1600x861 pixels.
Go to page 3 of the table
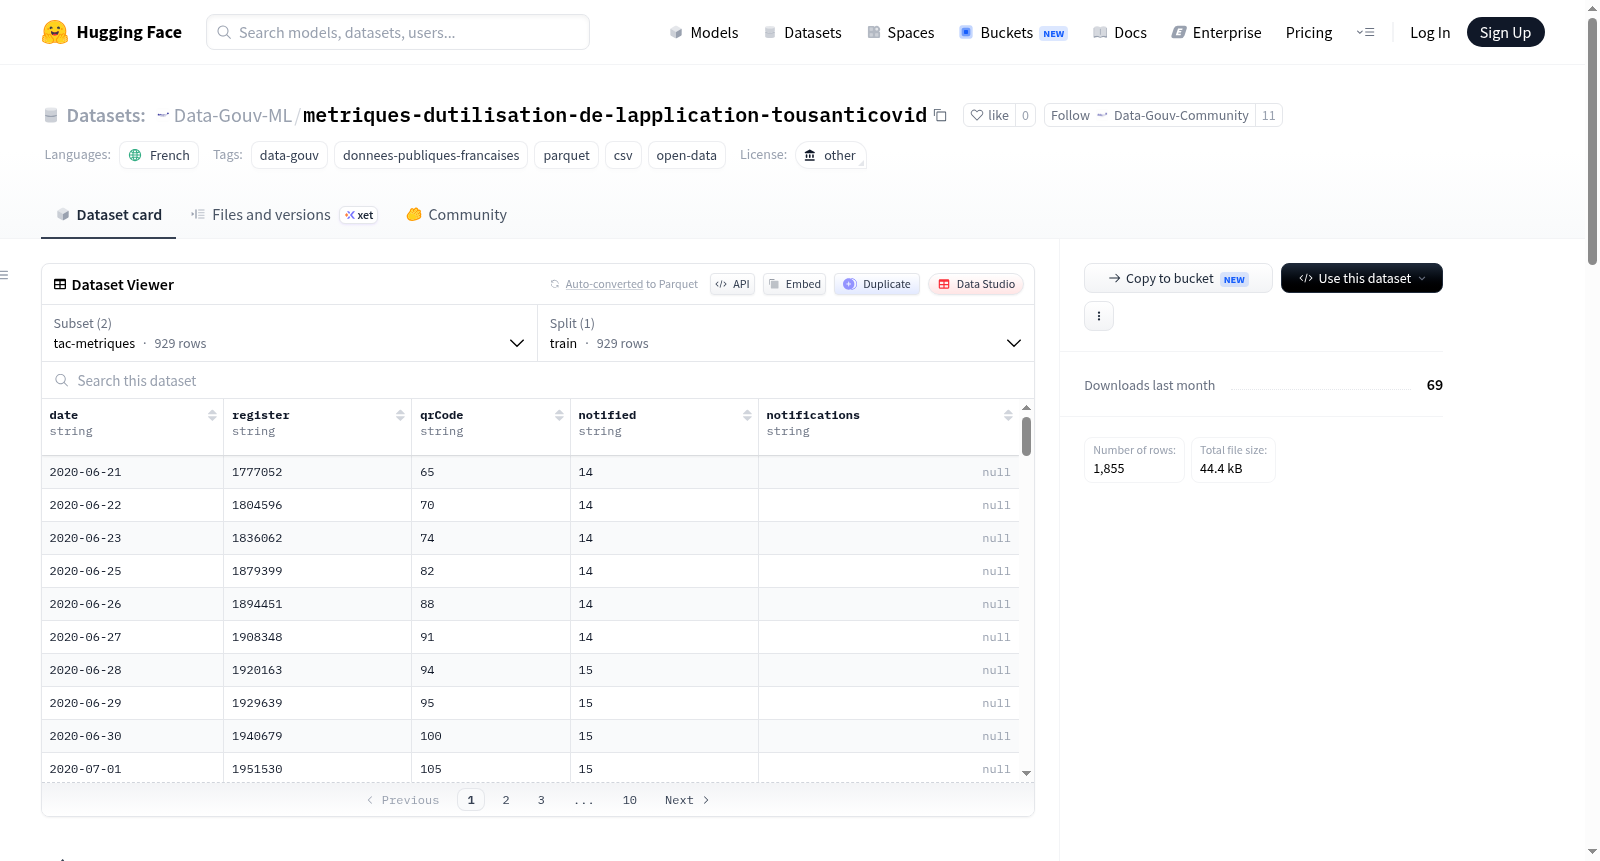[x=541, y=800]
